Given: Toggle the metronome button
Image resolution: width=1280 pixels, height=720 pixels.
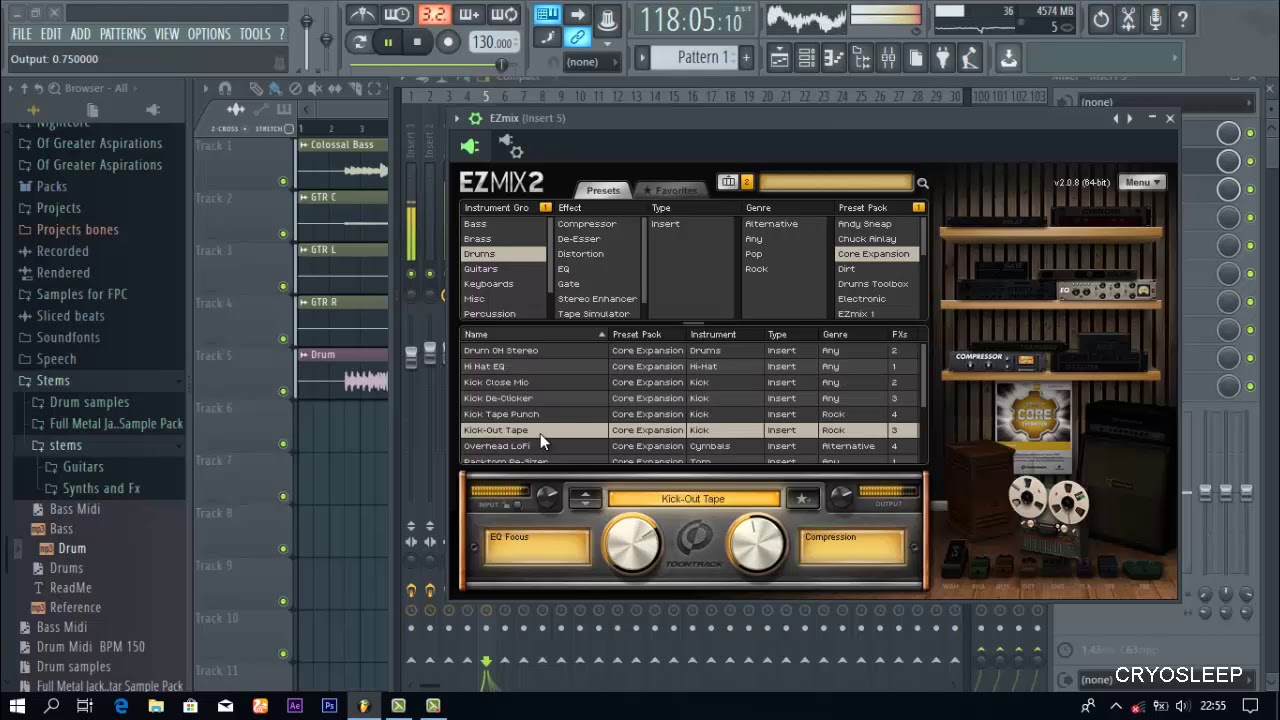Looking at the screenshot, I should click(x=362, y=15).
